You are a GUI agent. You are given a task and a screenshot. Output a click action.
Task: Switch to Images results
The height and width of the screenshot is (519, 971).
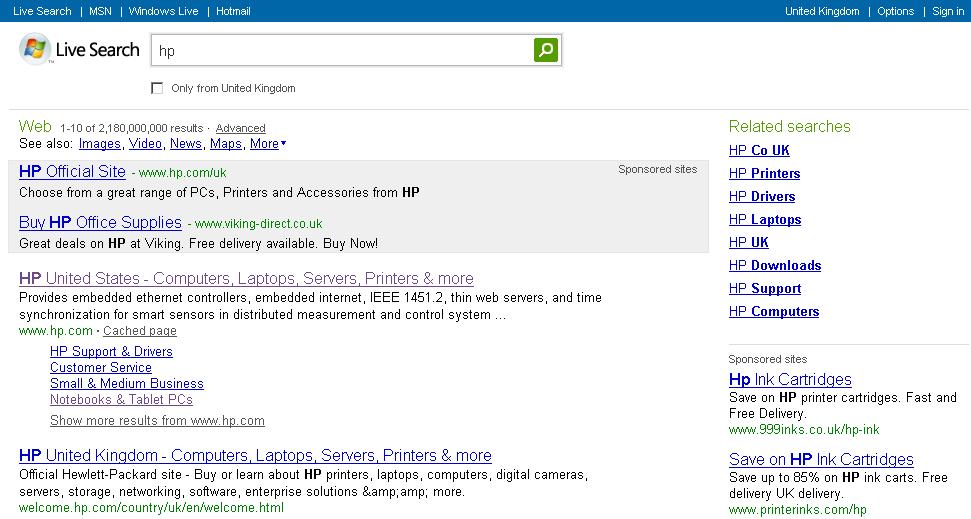[x=100, y=144]
